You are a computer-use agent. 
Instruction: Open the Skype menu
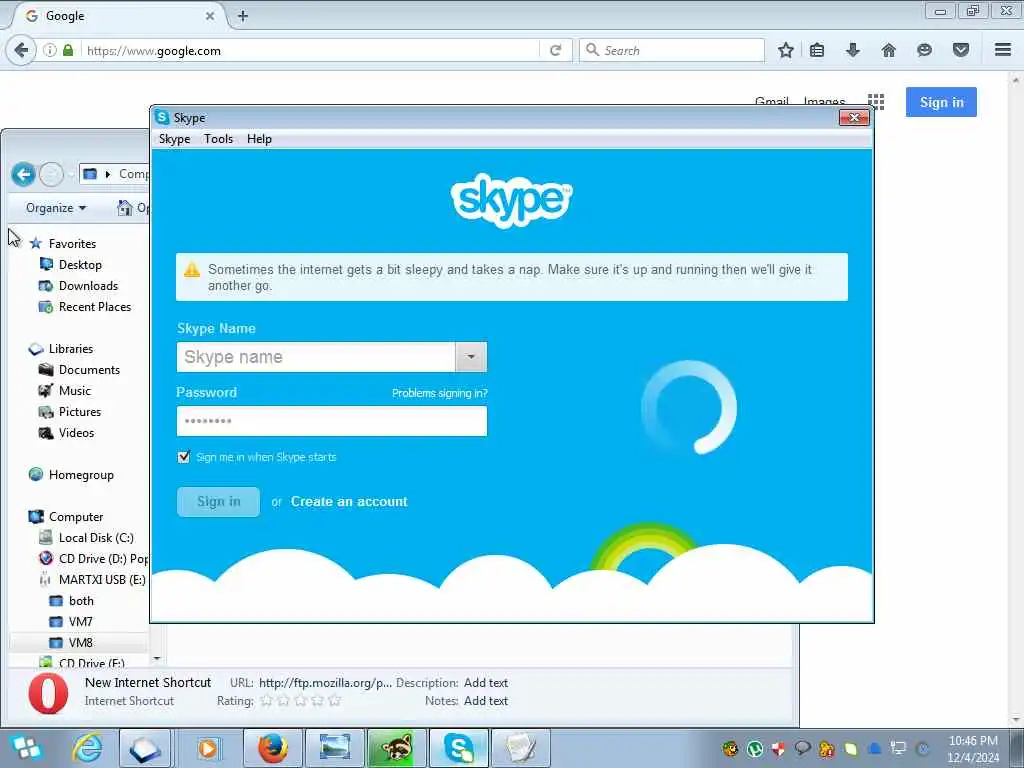174,139
